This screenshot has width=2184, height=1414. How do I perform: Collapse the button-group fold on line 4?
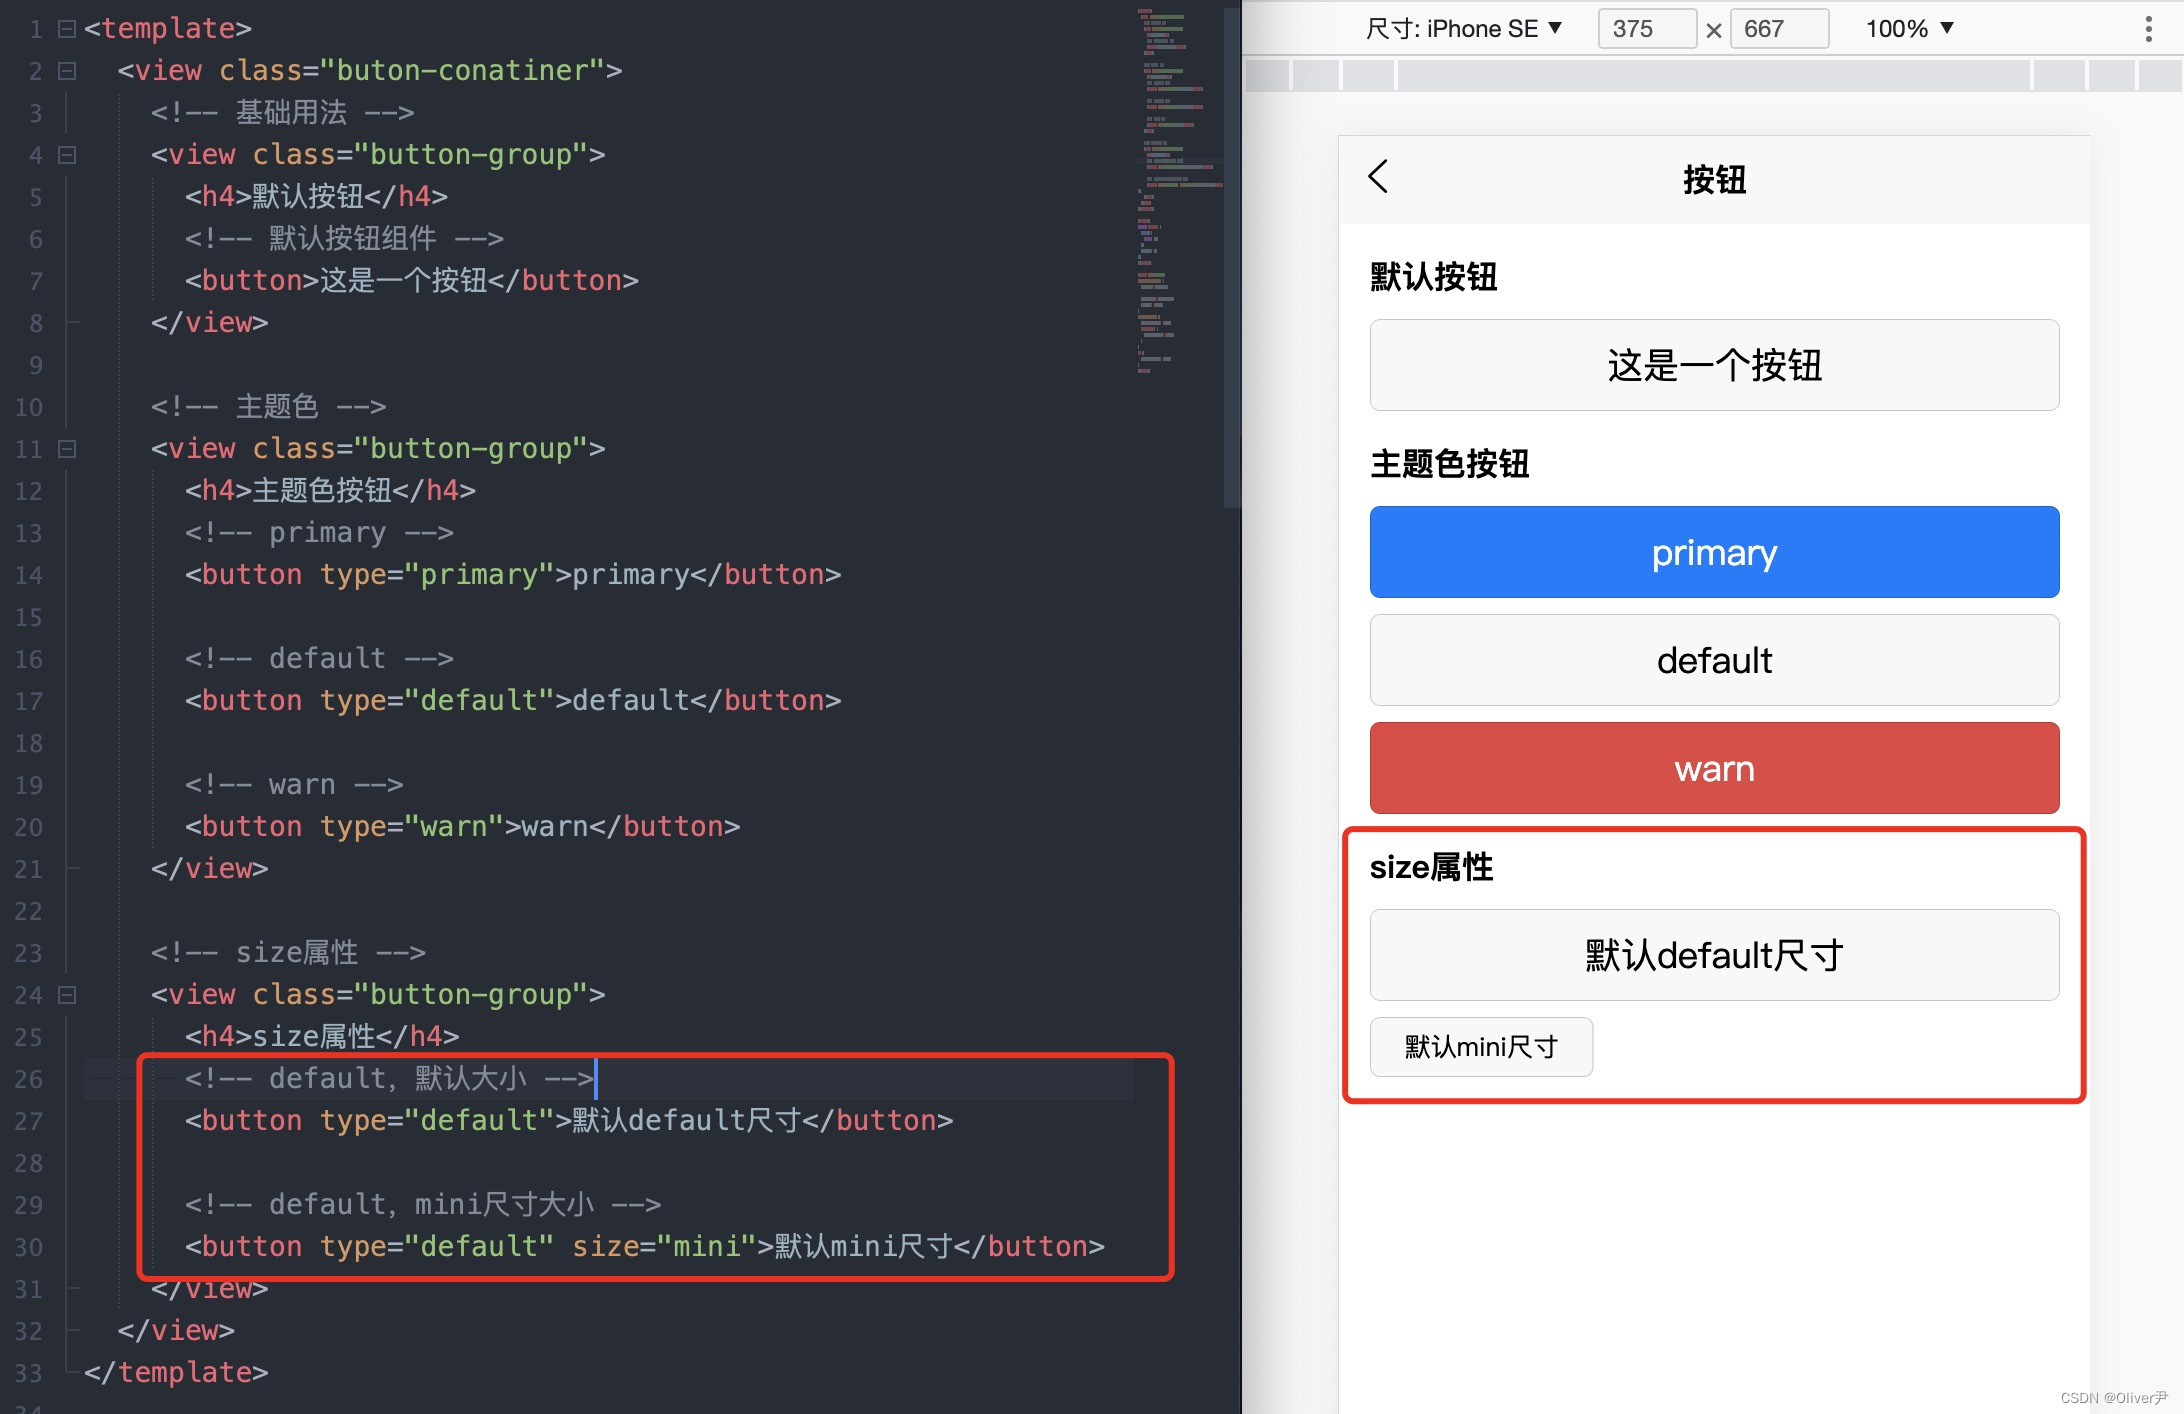point(67,155)
